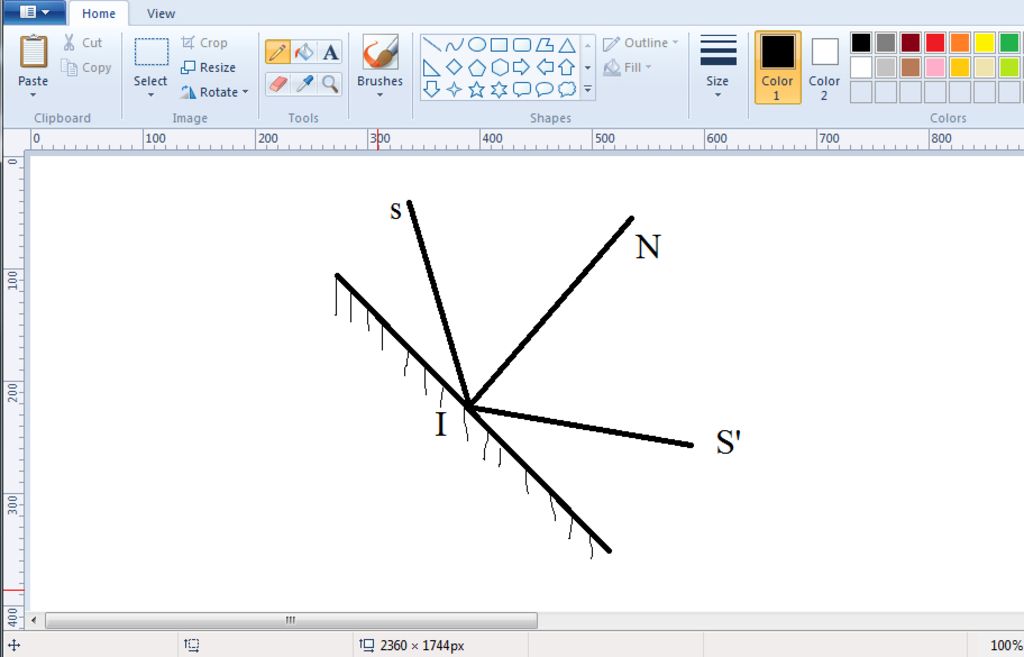Click the horizontal scrollbar thumb
1024x657 pixels.
[291, 620]
